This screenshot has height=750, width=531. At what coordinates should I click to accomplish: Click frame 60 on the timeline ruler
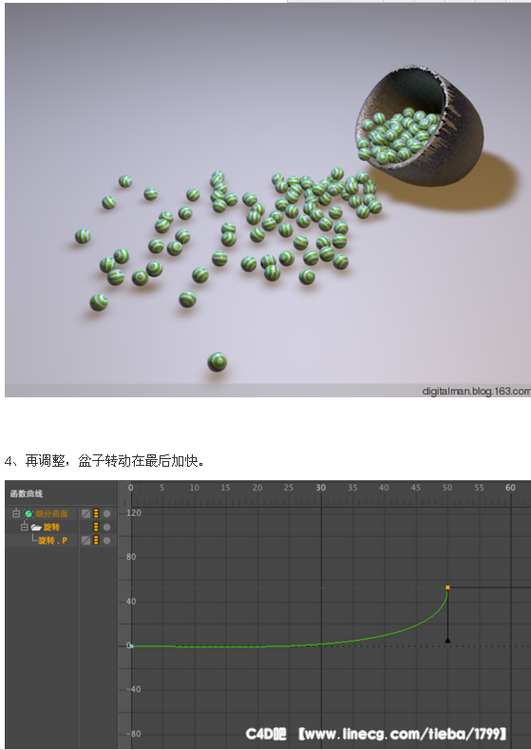510,487
